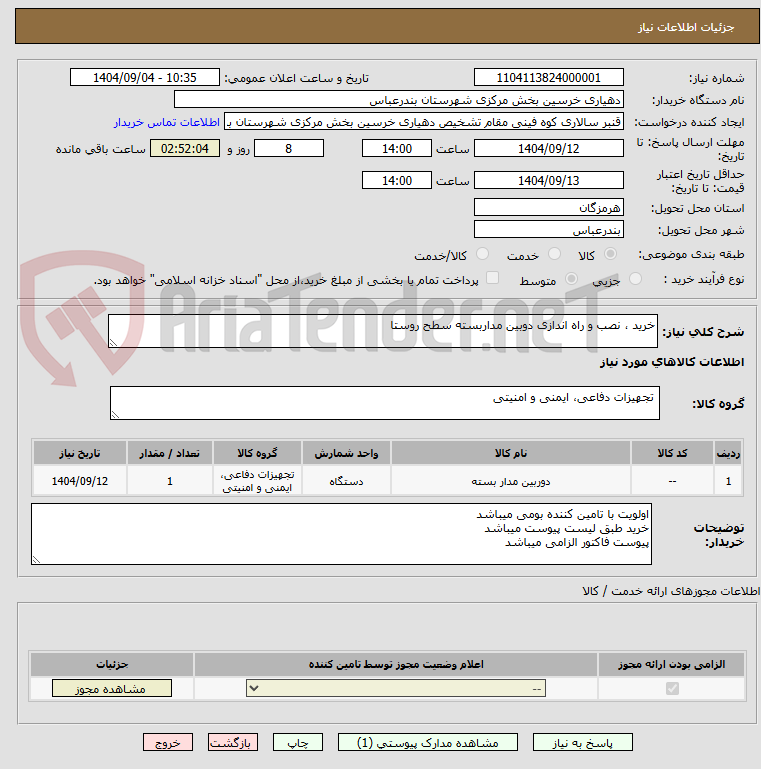Screen dimensions: 761x769
Task: Click the remaining time 02:52:04 field
Action: (185, 149)
